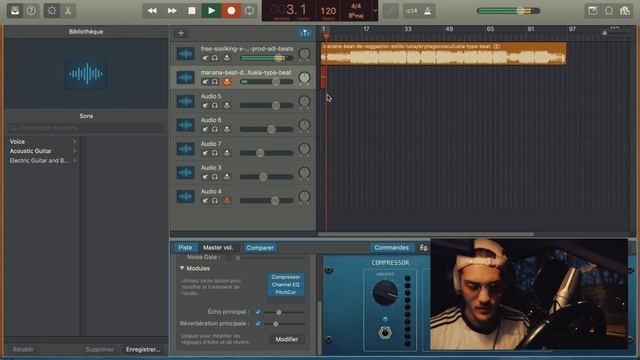The image size is (640, 360).
Task: Toggle the Compressor on/off switch
Action: coord(384,332)
